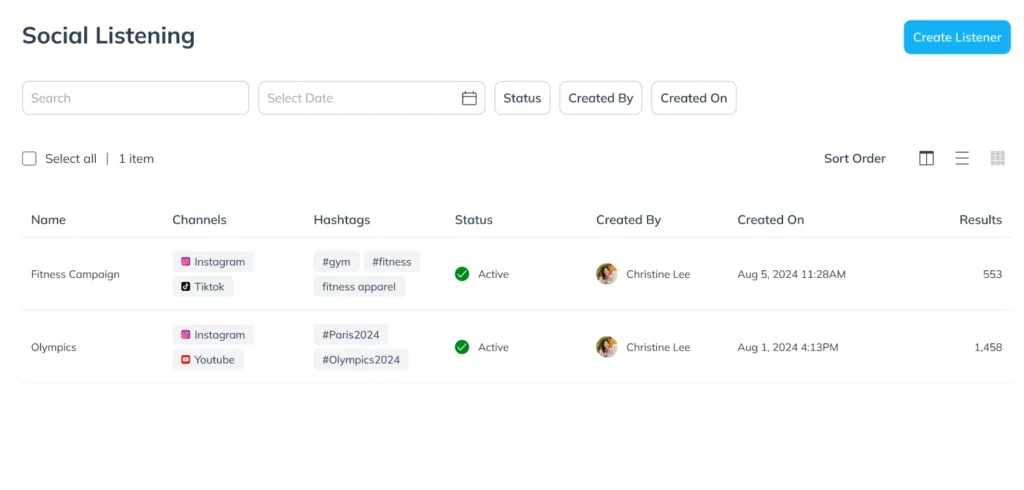Switch to column layout view icon
Viewport: 1024px width, 490px height.
926,158
